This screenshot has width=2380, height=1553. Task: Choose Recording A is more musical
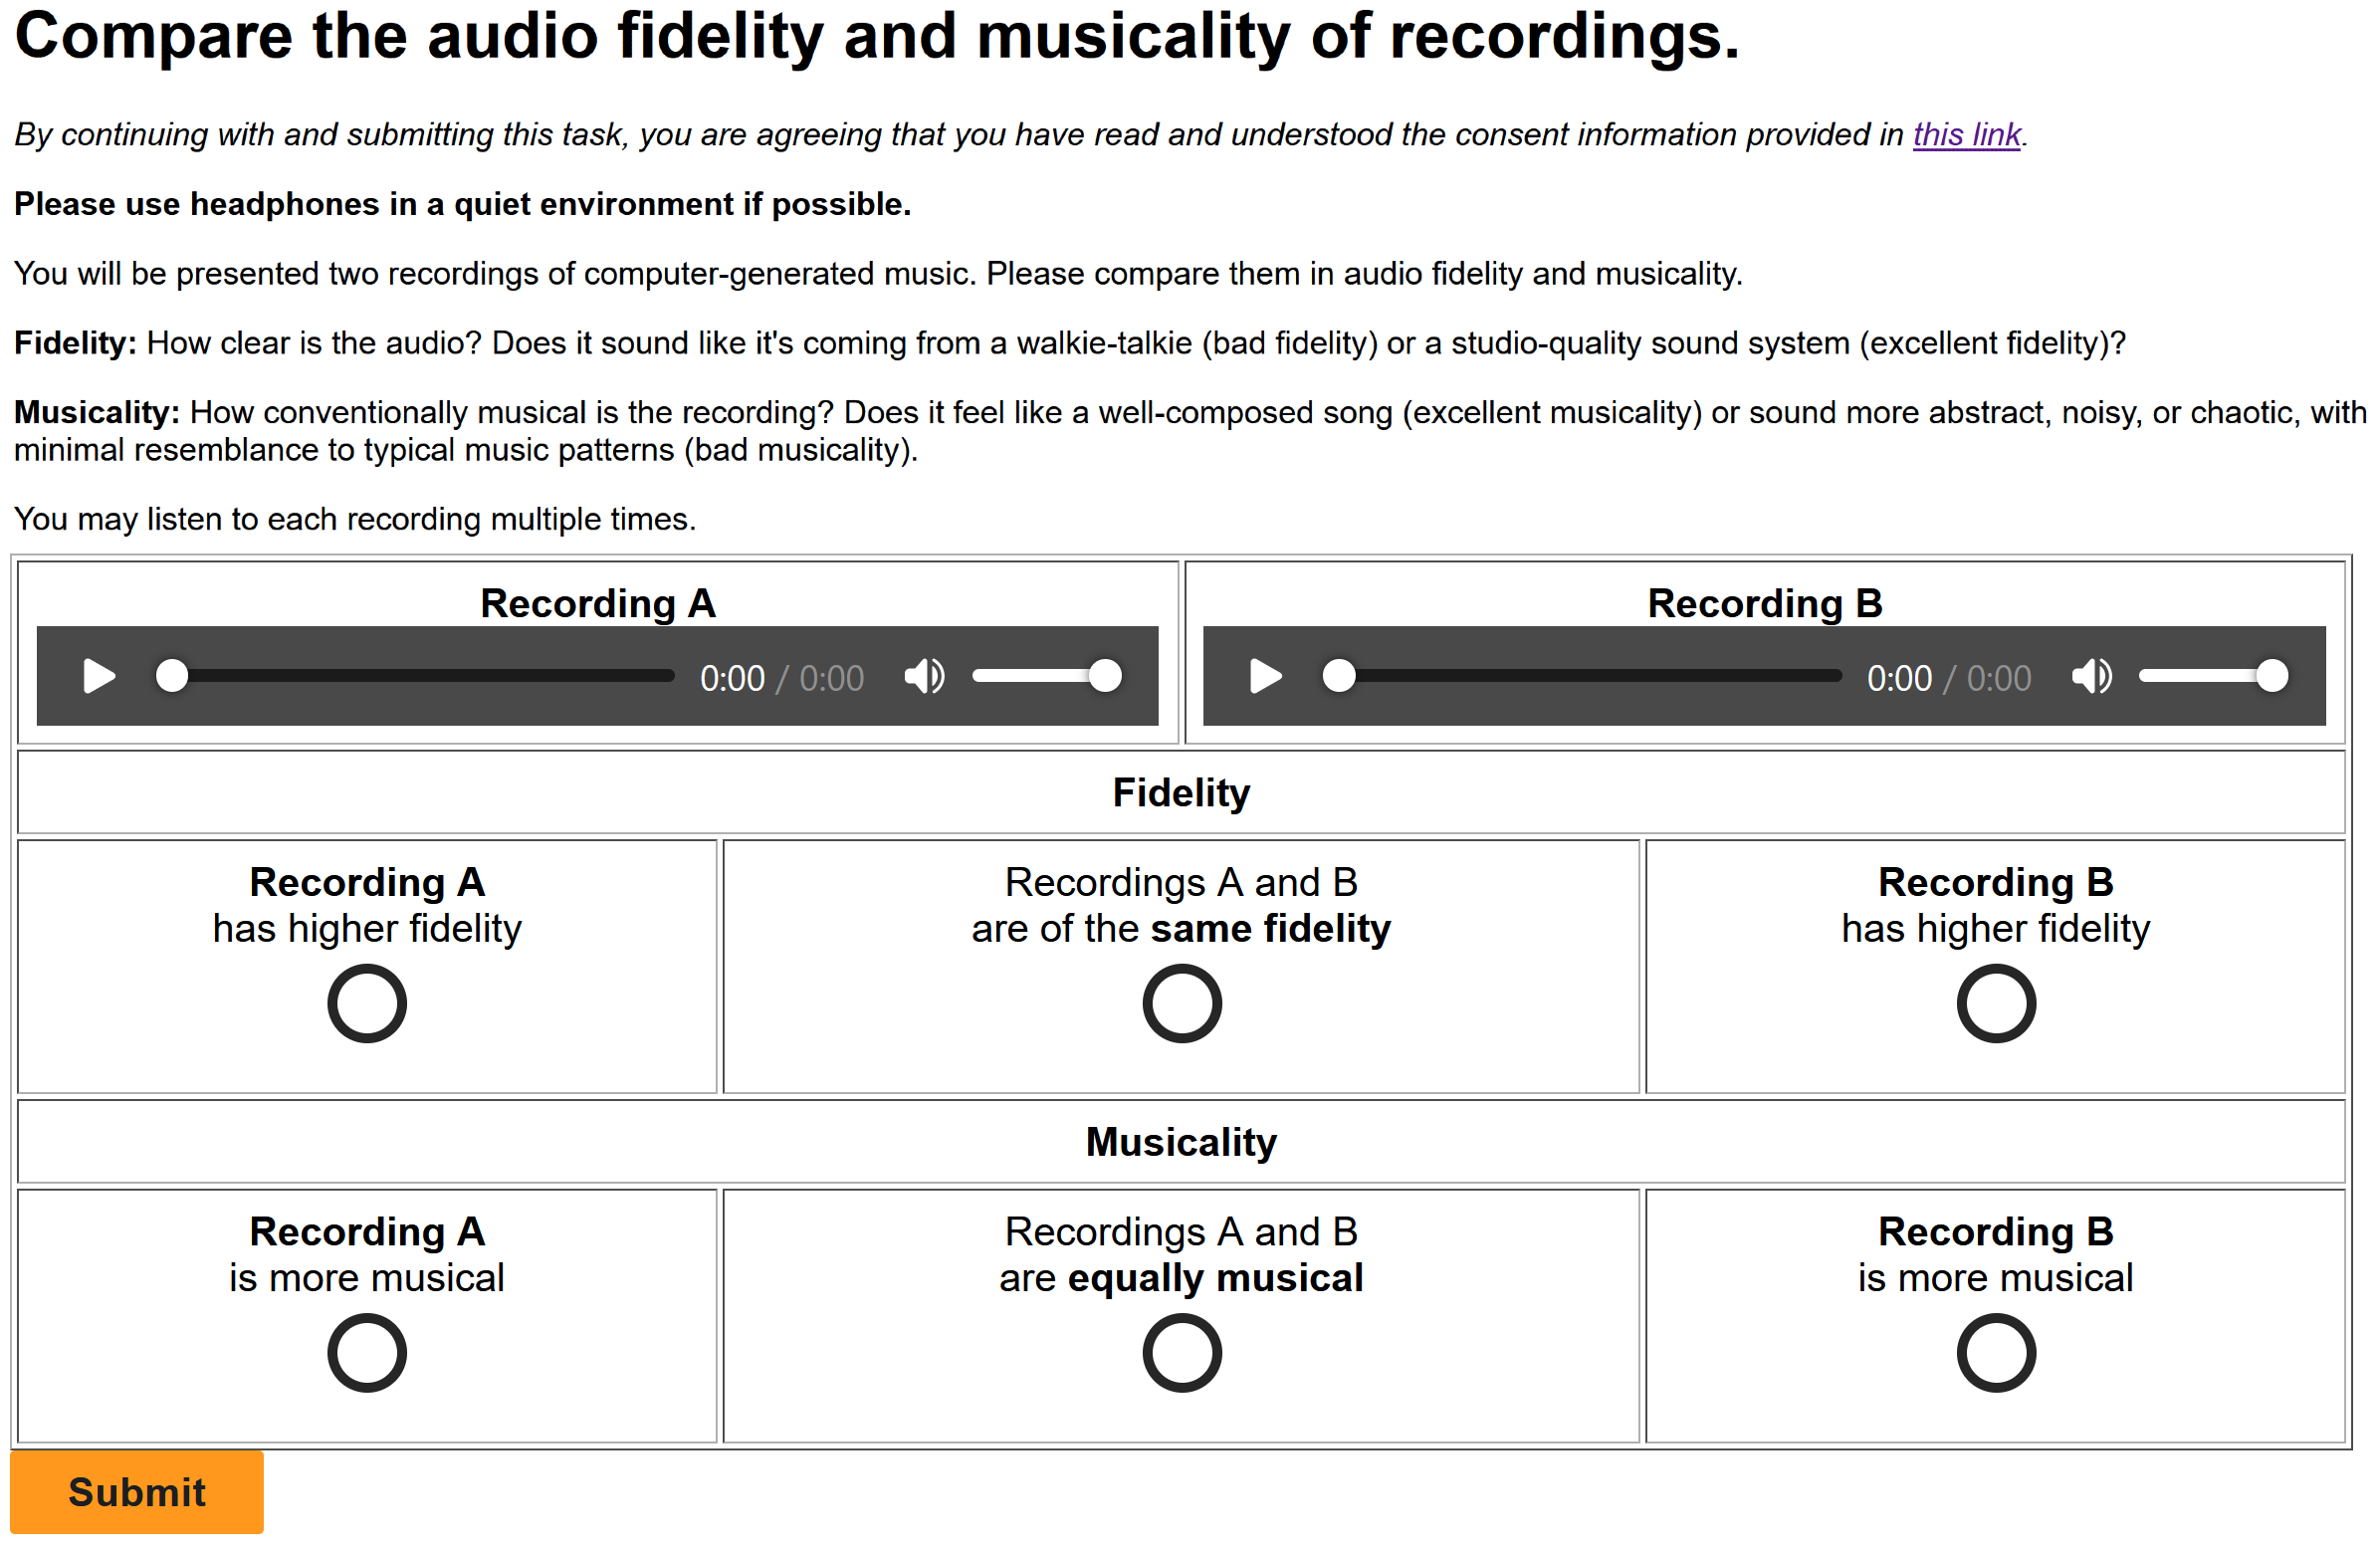367,1354
